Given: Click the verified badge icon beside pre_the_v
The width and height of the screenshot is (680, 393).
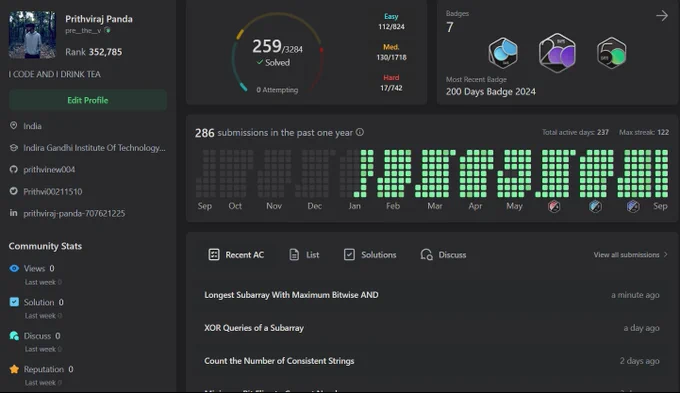Looking at the screenshot, I should (108, 30).
